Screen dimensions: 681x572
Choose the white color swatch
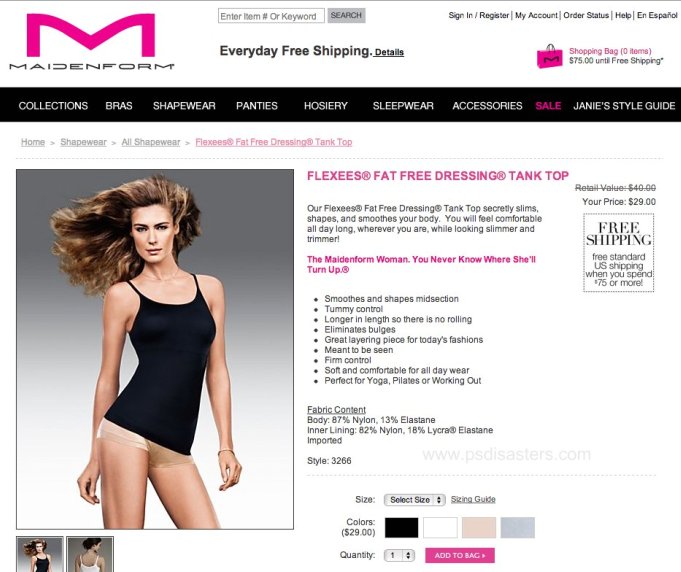[440, 528]
